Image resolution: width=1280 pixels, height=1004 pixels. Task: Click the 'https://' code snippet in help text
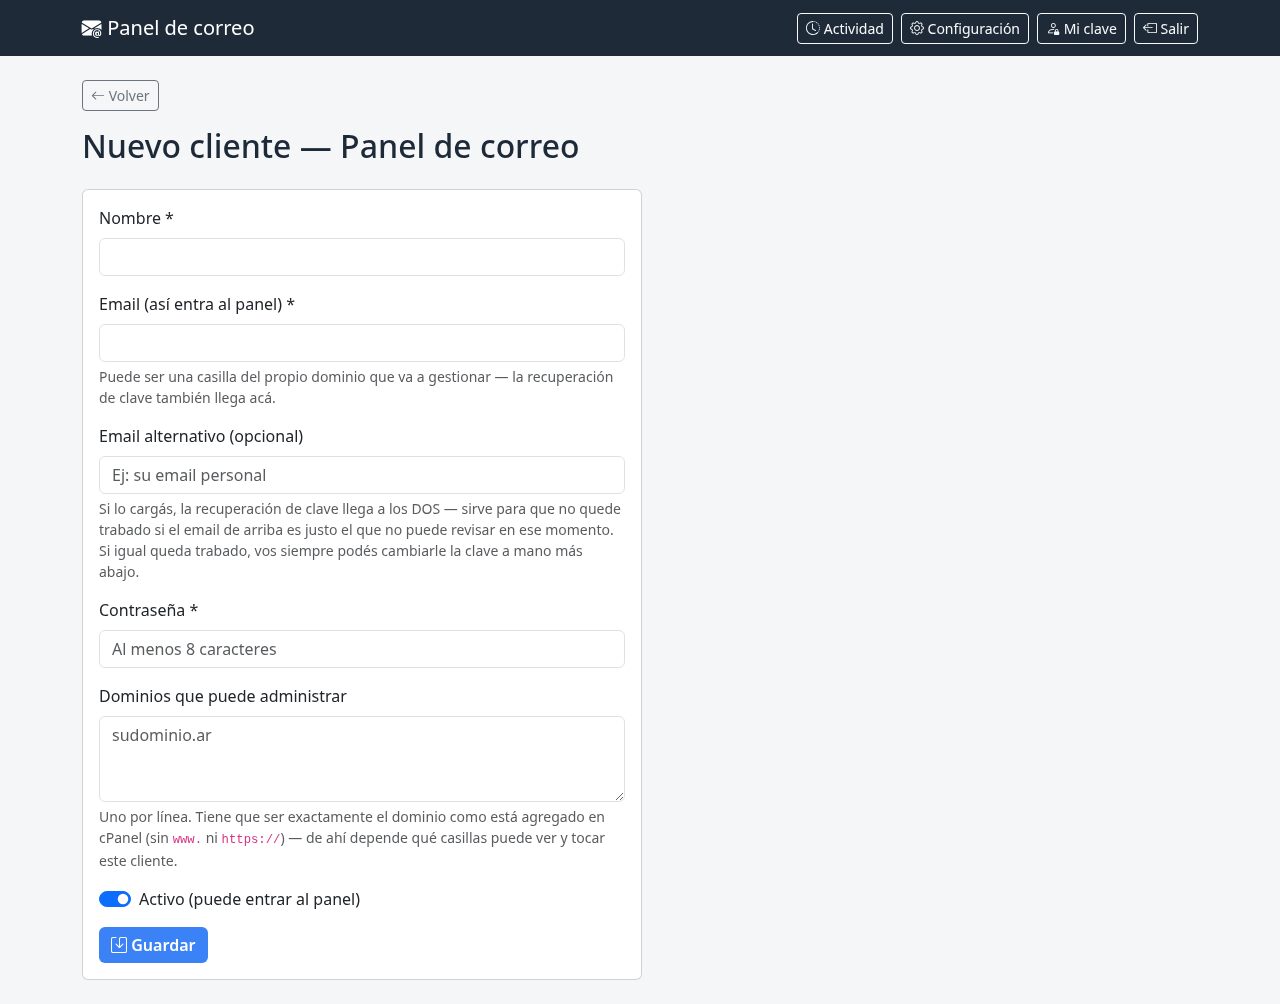(251, 839)
